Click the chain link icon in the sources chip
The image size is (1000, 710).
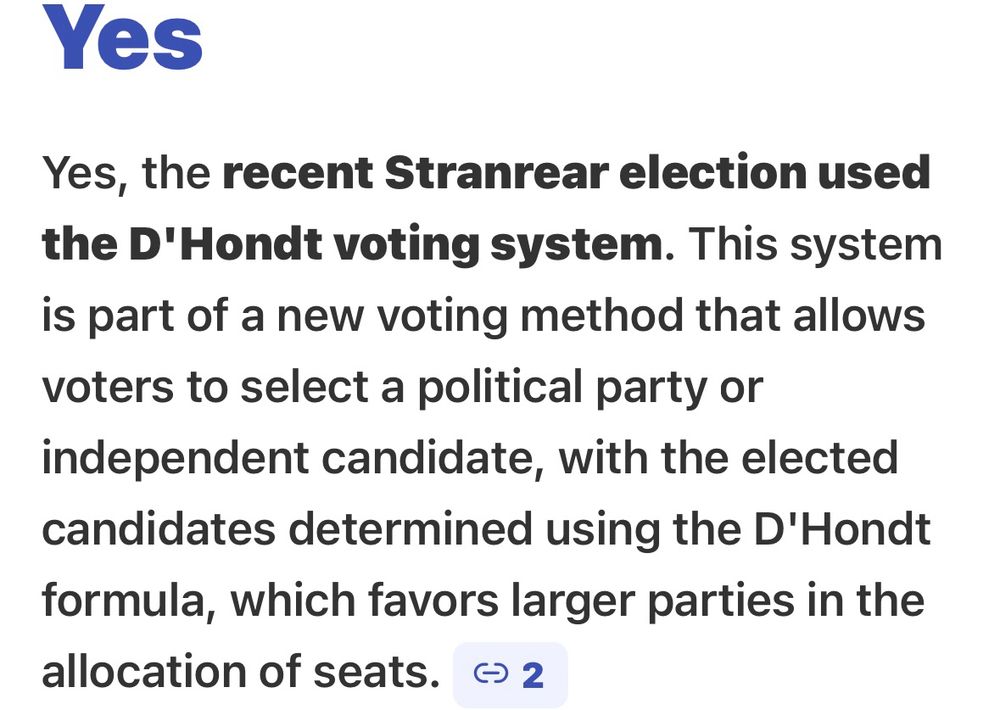491,674
